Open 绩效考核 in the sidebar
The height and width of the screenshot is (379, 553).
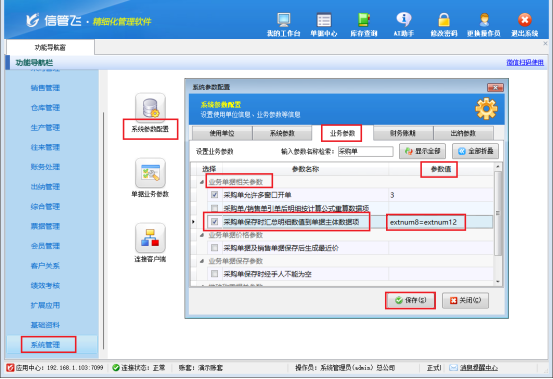coord(45,285)
